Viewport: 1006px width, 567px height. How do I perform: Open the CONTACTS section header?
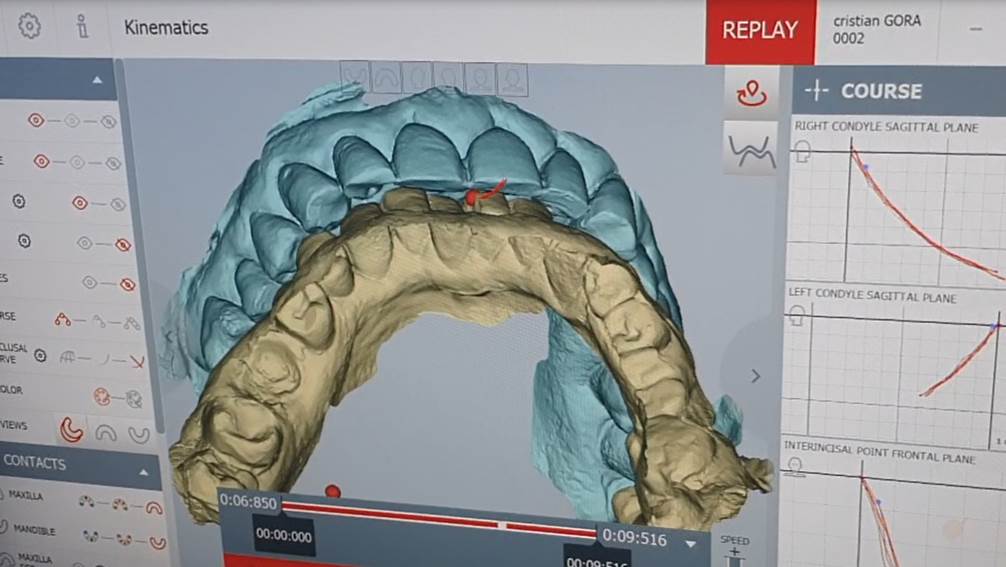coord(80,464)
